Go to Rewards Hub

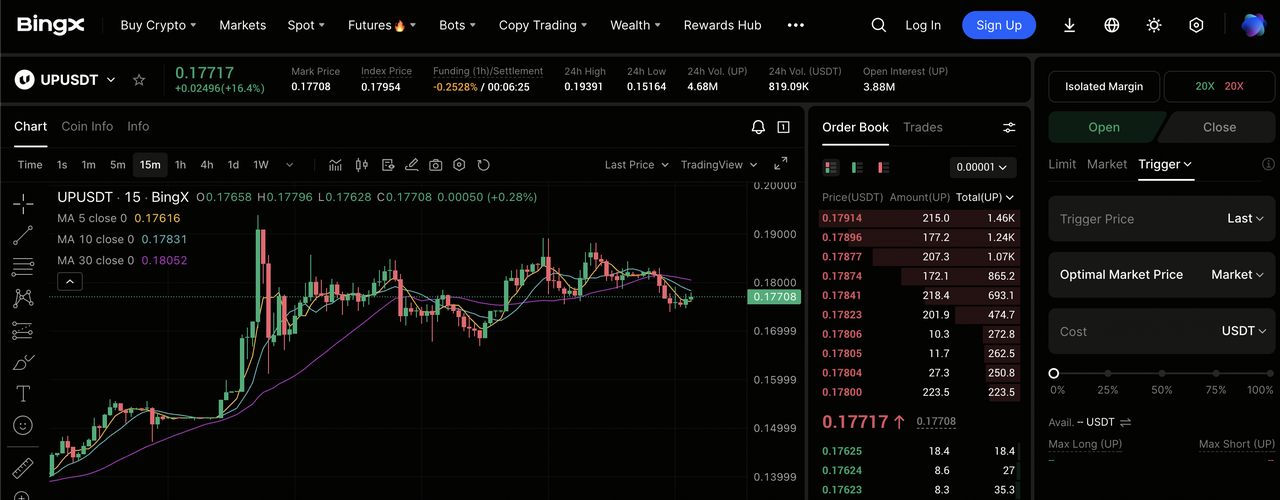click(x=722, y=25)
